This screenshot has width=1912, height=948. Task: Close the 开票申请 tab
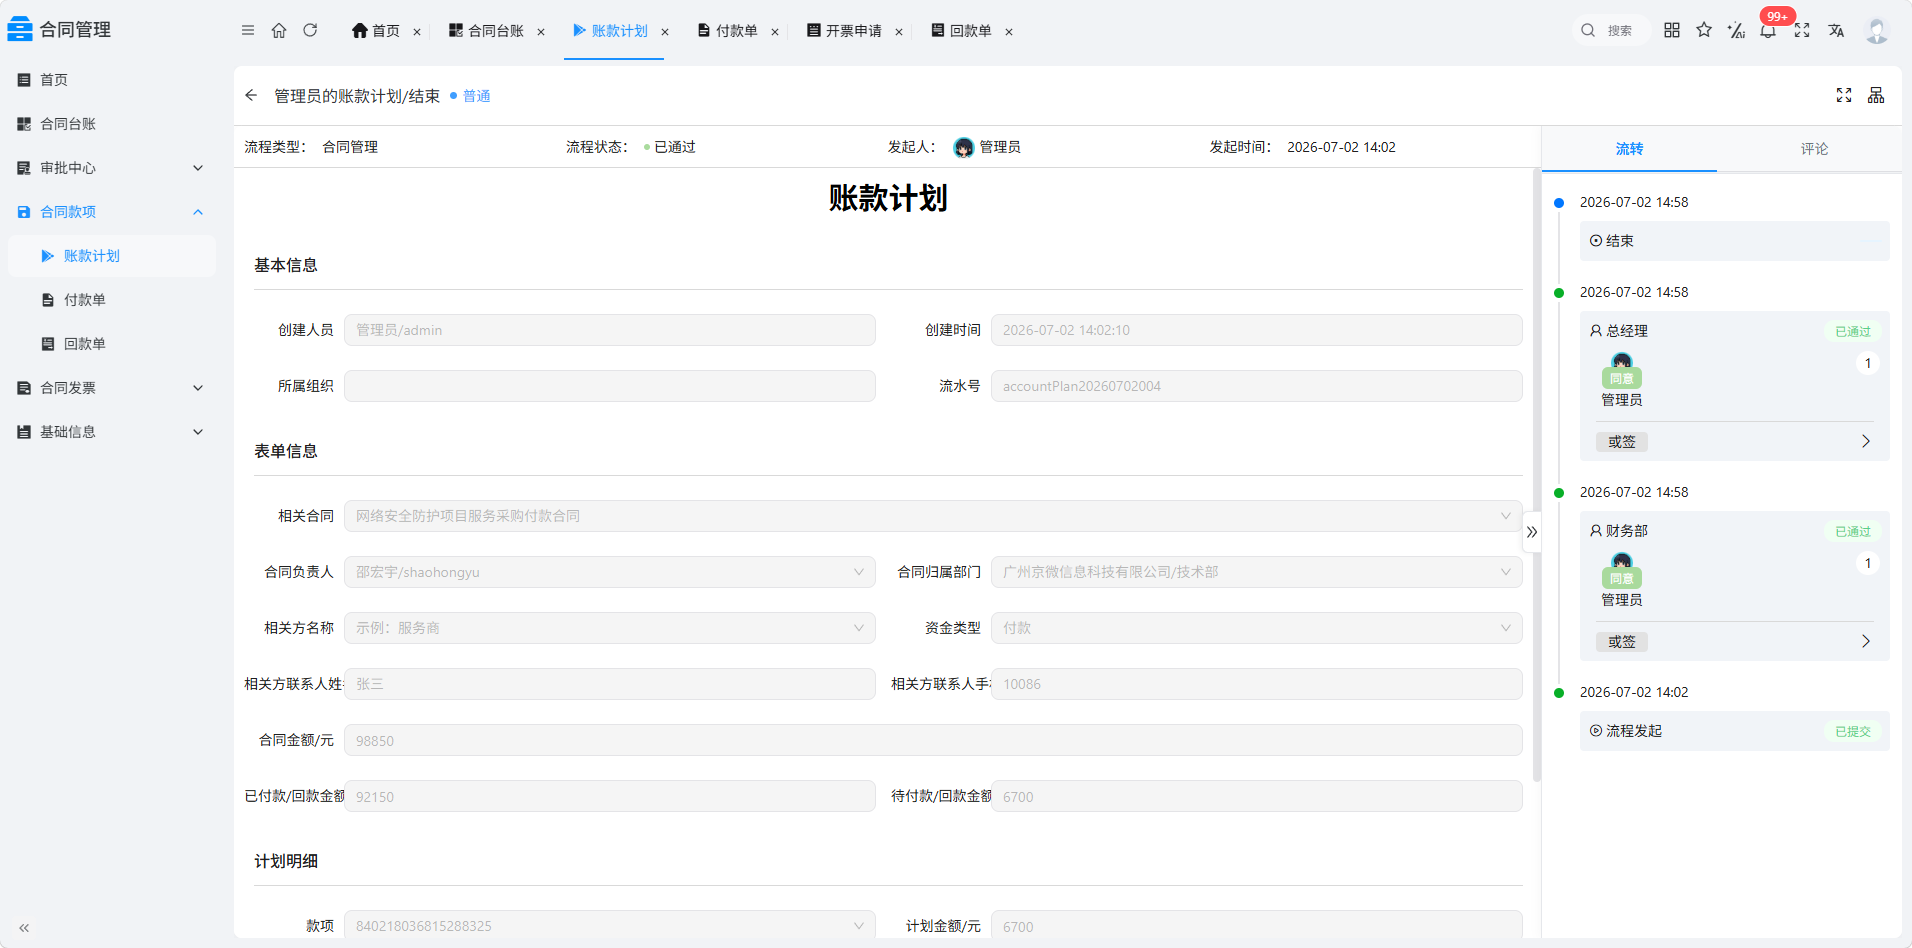pos(899,32)
